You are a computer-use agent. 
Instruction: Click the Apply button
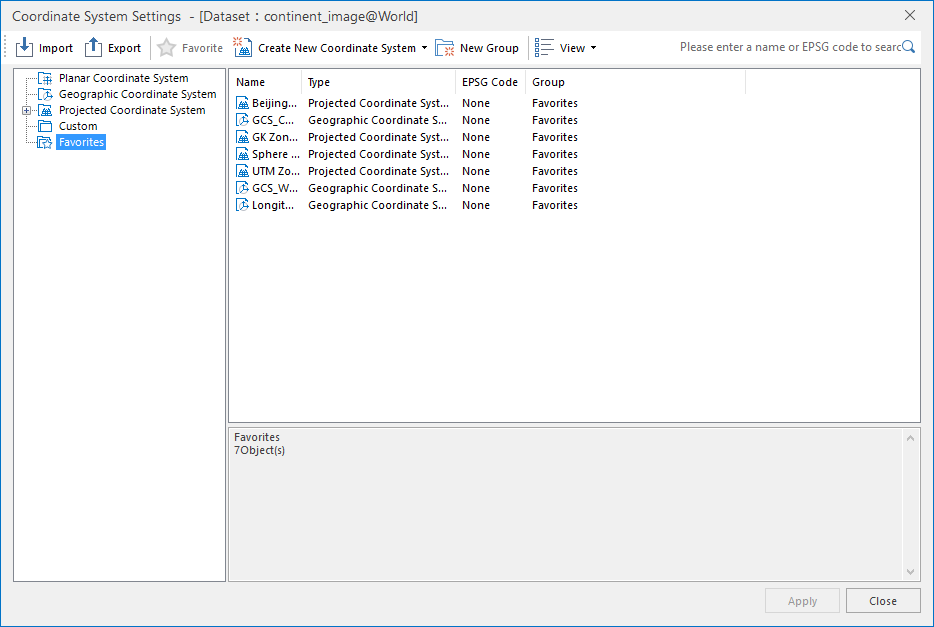click(x=802, y=601)
